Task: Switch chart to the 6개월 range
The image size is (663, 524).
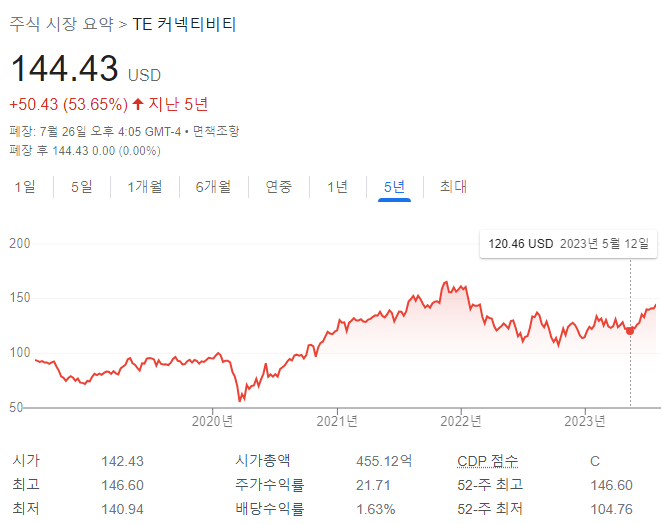Action: click(213, 187)
